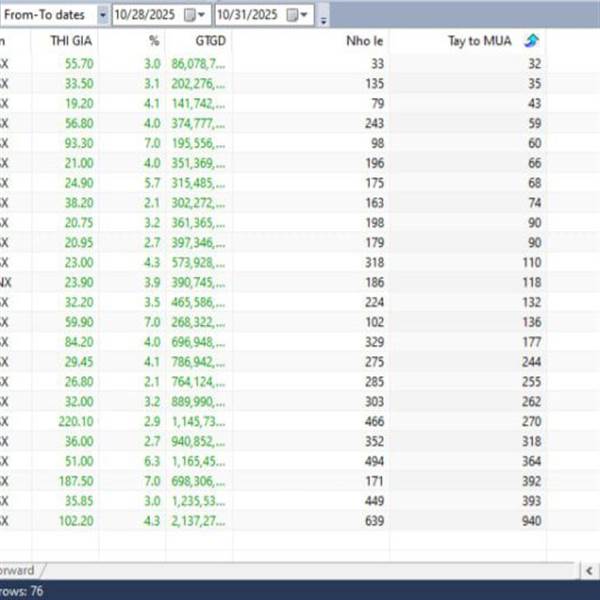
Task: Select percent cell 5.7
Action: click(152, 183)
